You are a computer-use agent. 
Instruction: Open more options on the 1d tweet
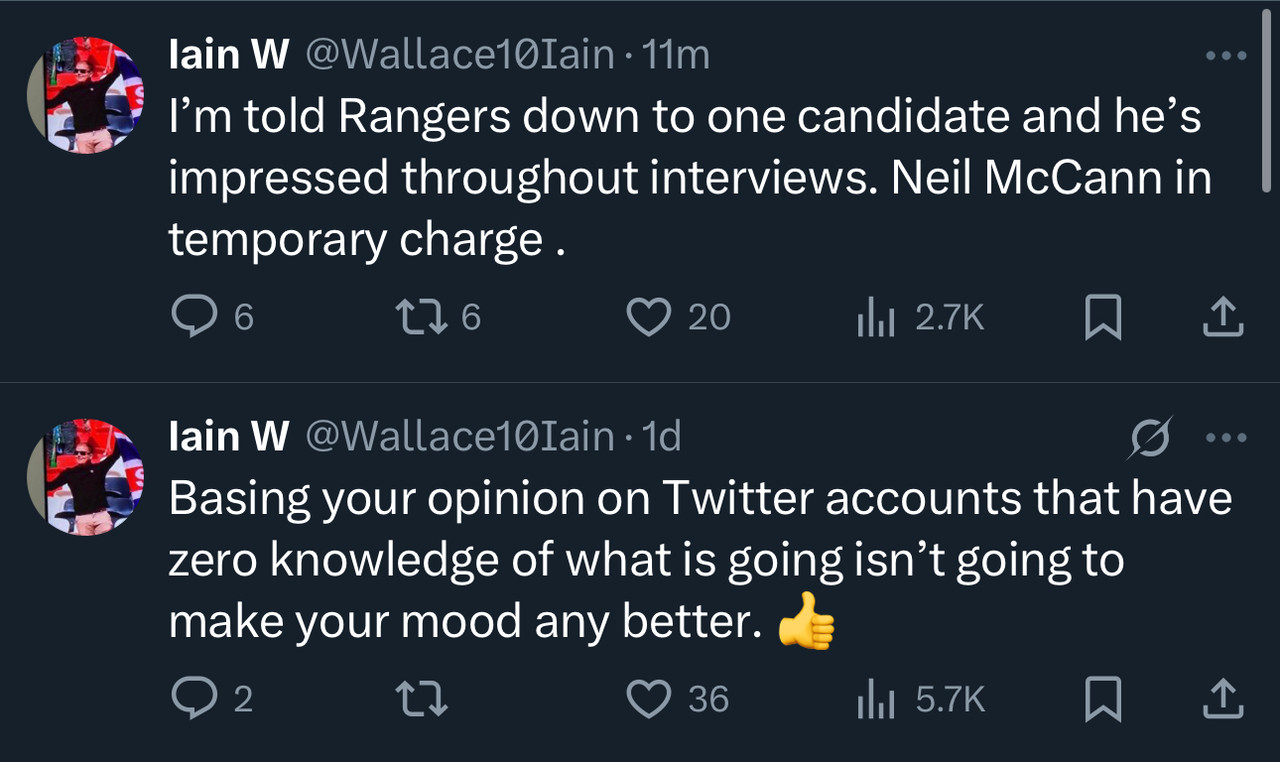click(x=1226, y=438)
